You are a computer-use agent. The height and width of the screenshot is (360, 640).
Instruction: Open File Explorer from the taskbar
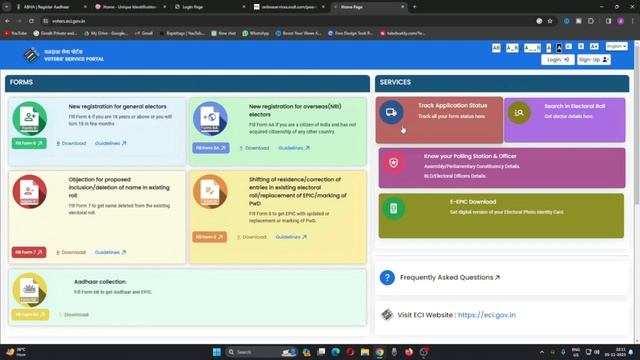(x=364, y=352)
